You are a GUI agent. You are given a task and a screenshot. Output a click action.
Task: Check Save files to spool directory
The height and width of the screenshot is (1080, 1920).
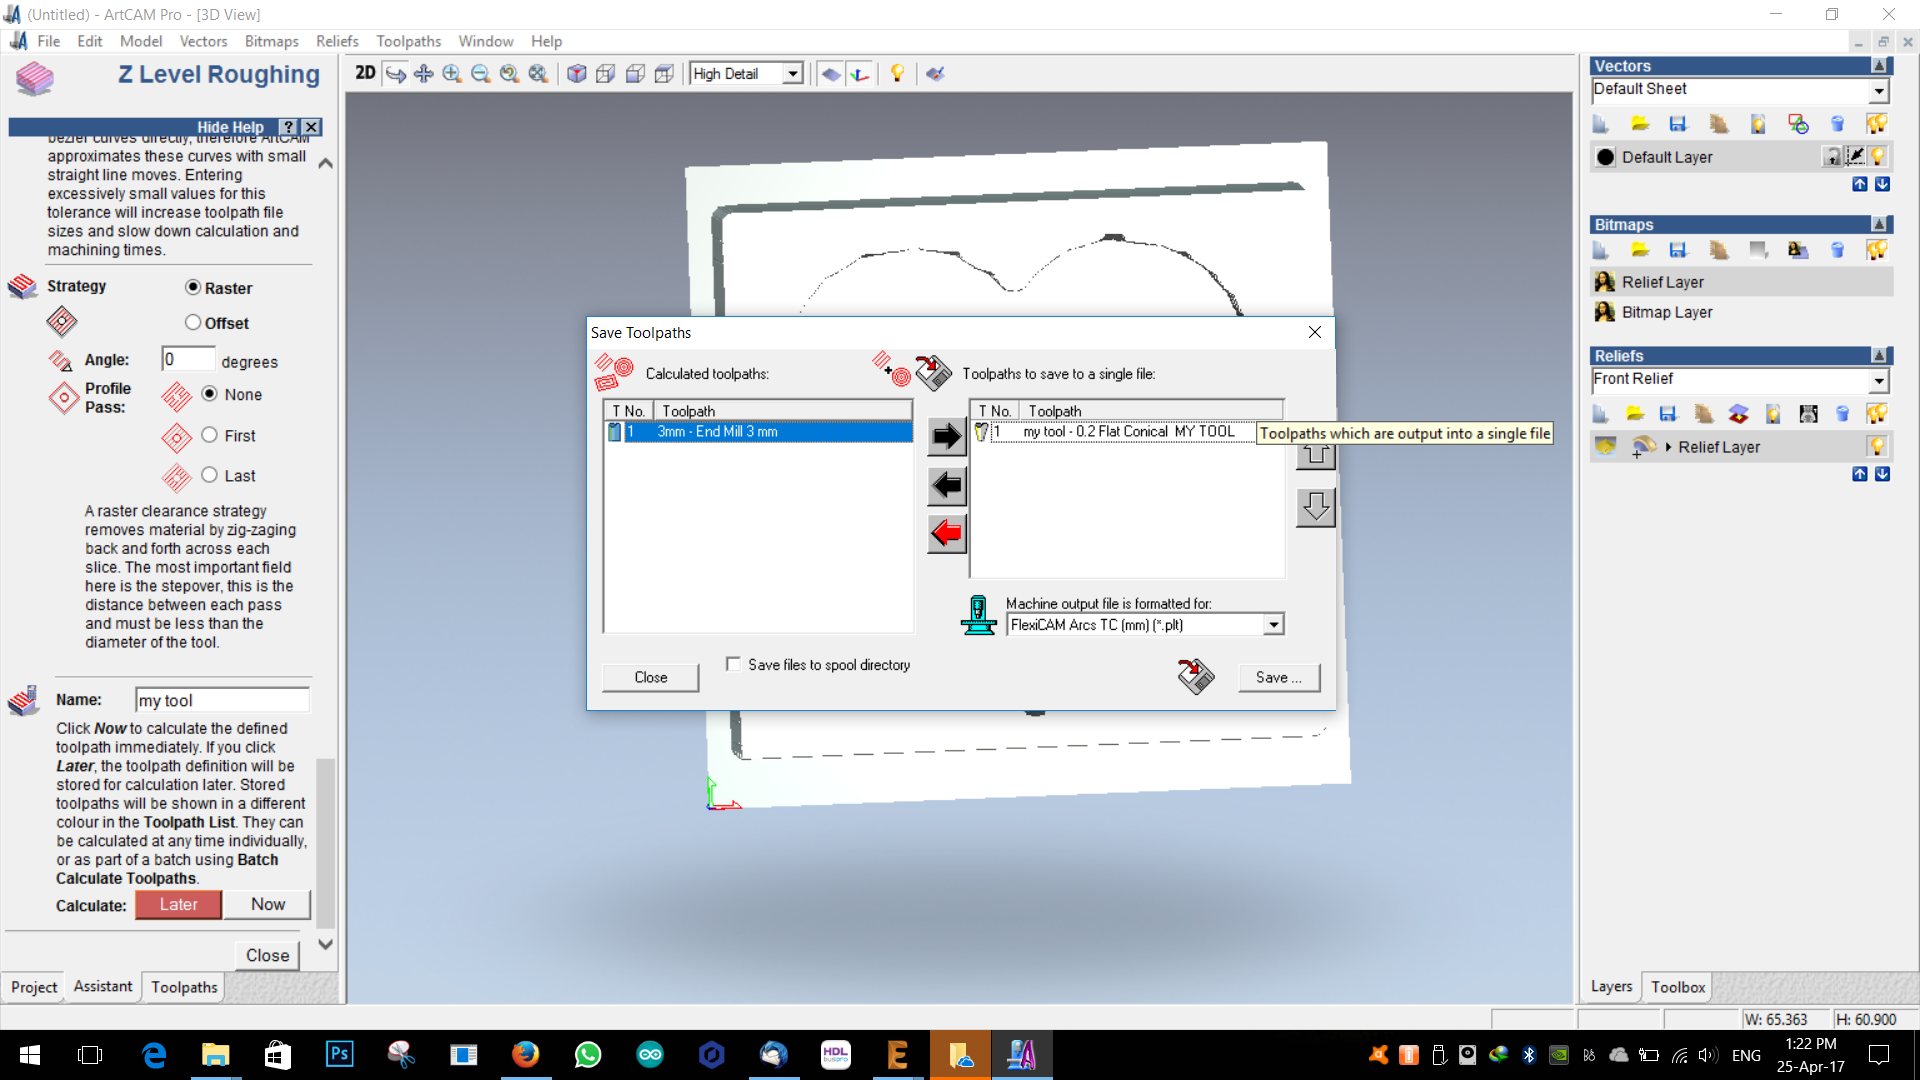coord(733,664)
